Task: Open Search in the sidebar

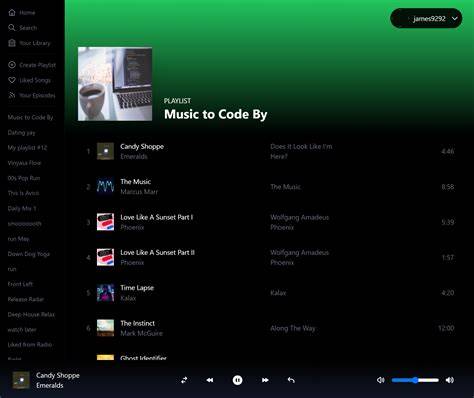Action: pos(28,28)
